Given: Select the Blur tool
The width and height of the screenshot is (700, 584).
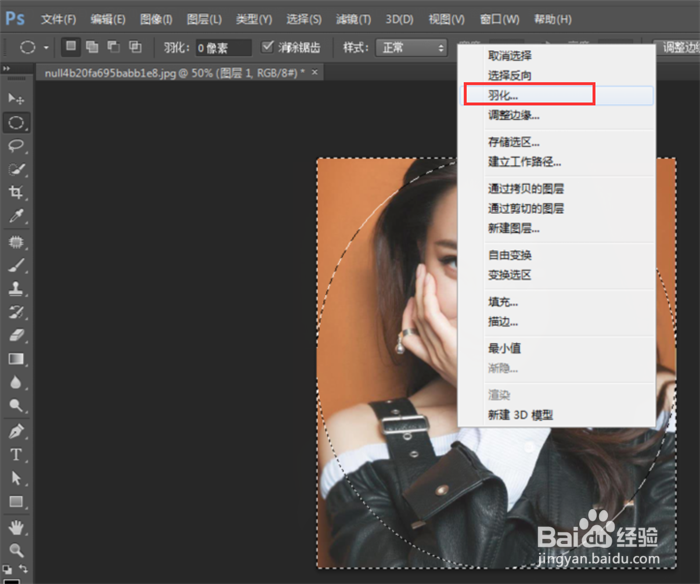Looking at the screenshot, I should (16, 382).
